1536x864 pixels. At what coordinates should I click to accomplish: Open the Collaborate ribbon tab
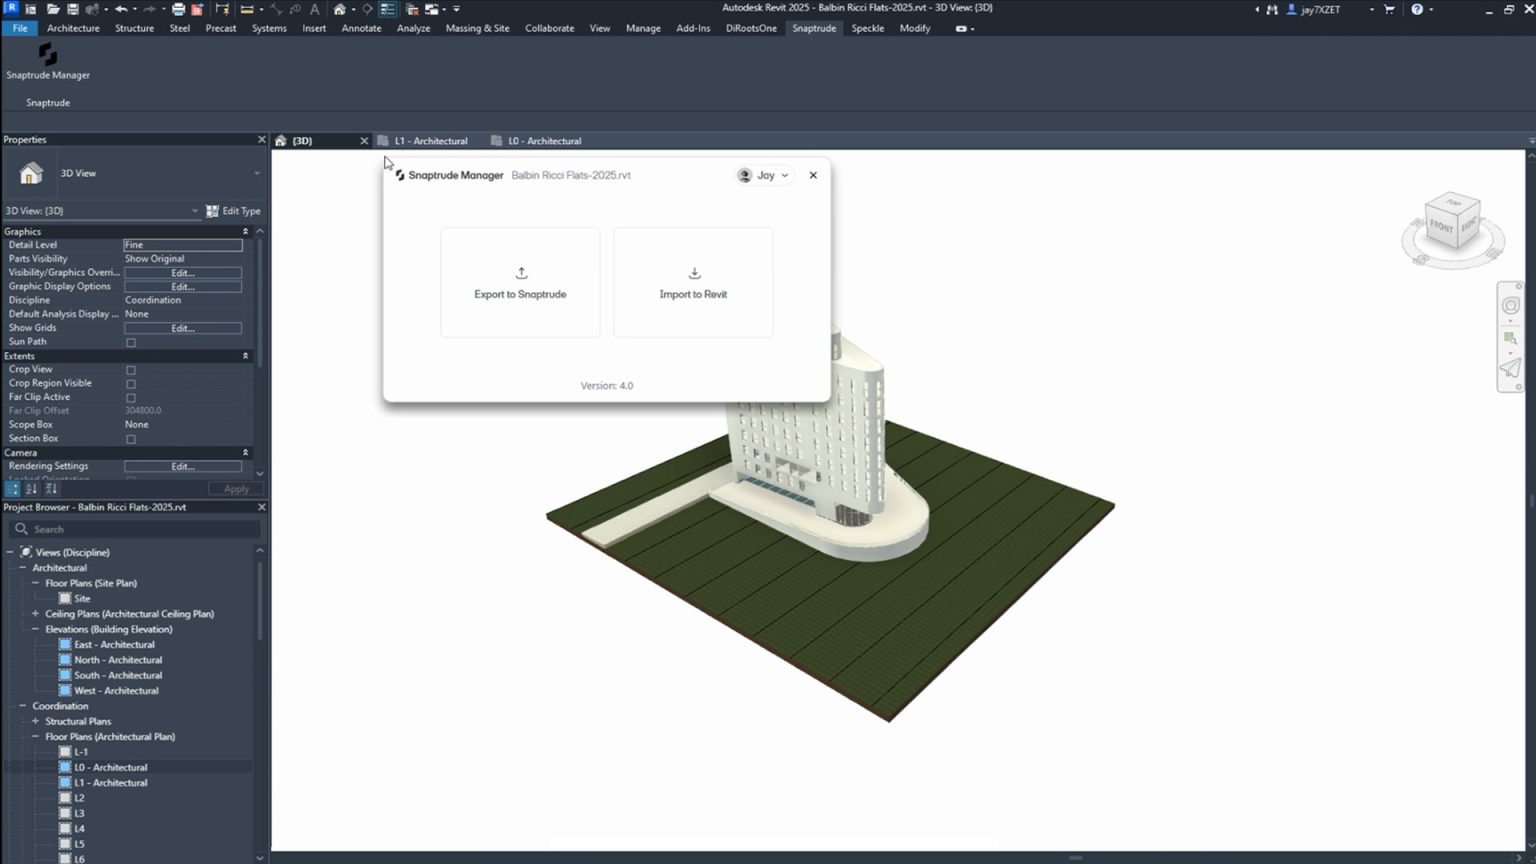(549, 28)
